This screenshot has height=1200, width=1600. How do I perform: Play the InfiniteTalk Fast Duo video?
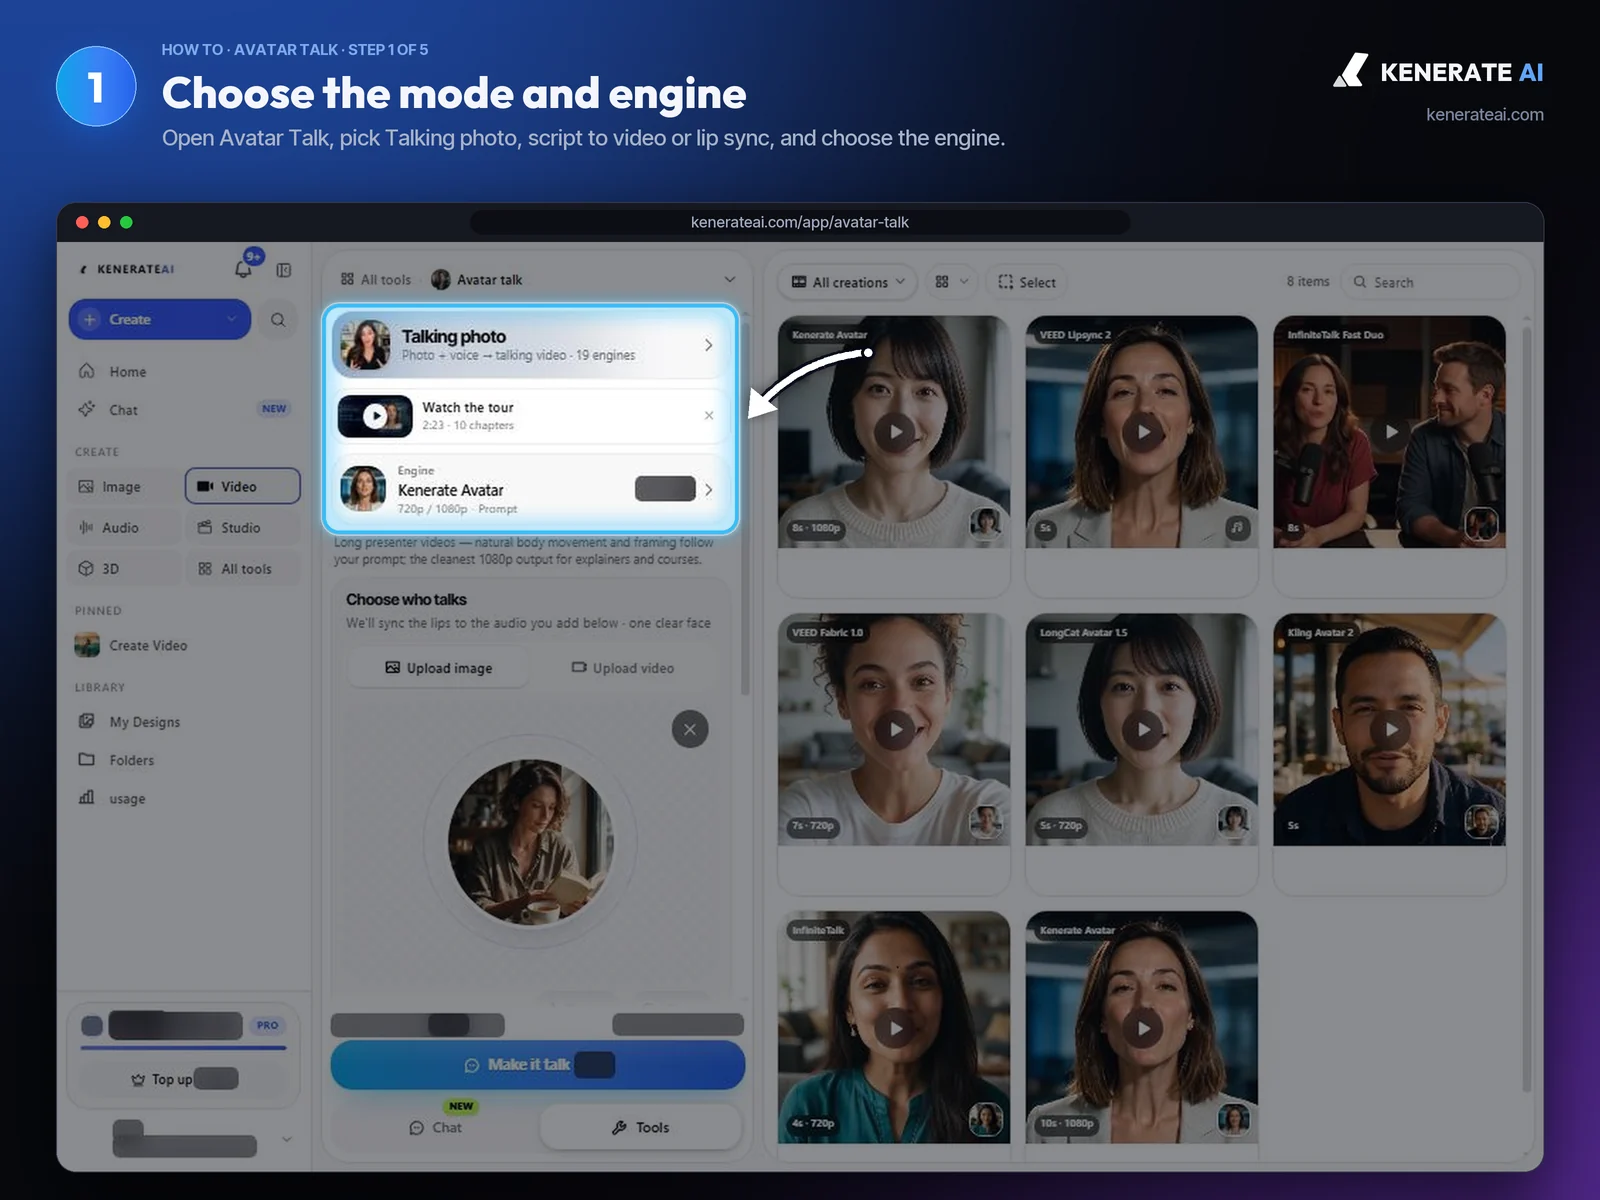(x=1391, y=432)
